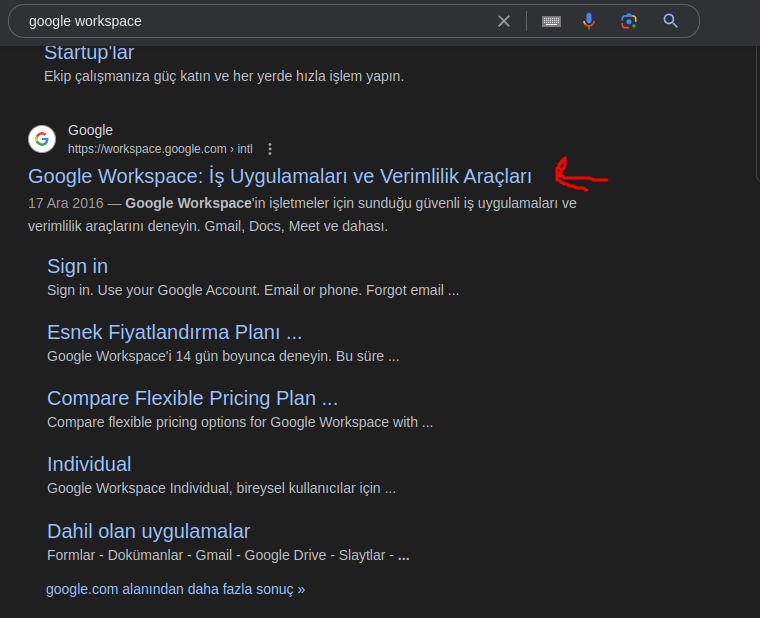Image resolution: width=760 pixels, height=618 pixels.
Task: Open 'Compare Flexible Pricing Plan ...' sitelink
Action: pyautogui.click(x=192, y=398)
